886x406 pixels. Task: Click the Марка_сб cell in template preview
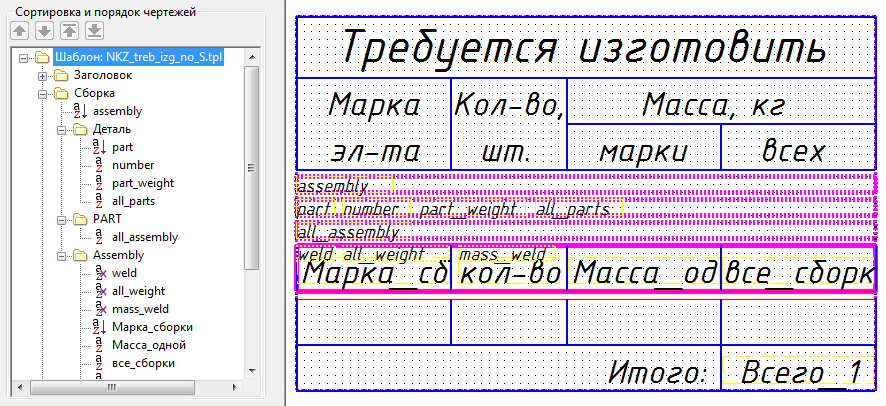point(374,273)
